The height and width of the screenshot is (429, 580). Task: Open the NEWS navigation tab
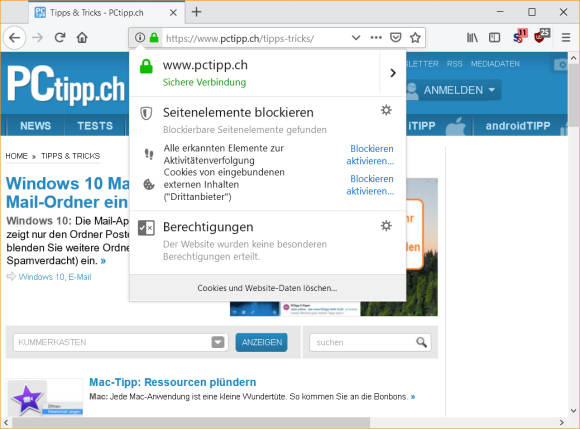coord(36,126)
